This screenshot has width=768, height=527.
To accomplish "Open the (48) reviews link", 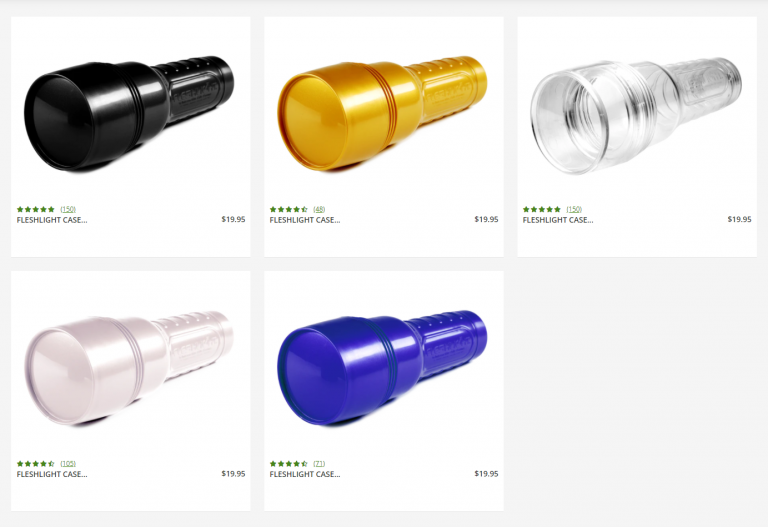I will (319, 209).
